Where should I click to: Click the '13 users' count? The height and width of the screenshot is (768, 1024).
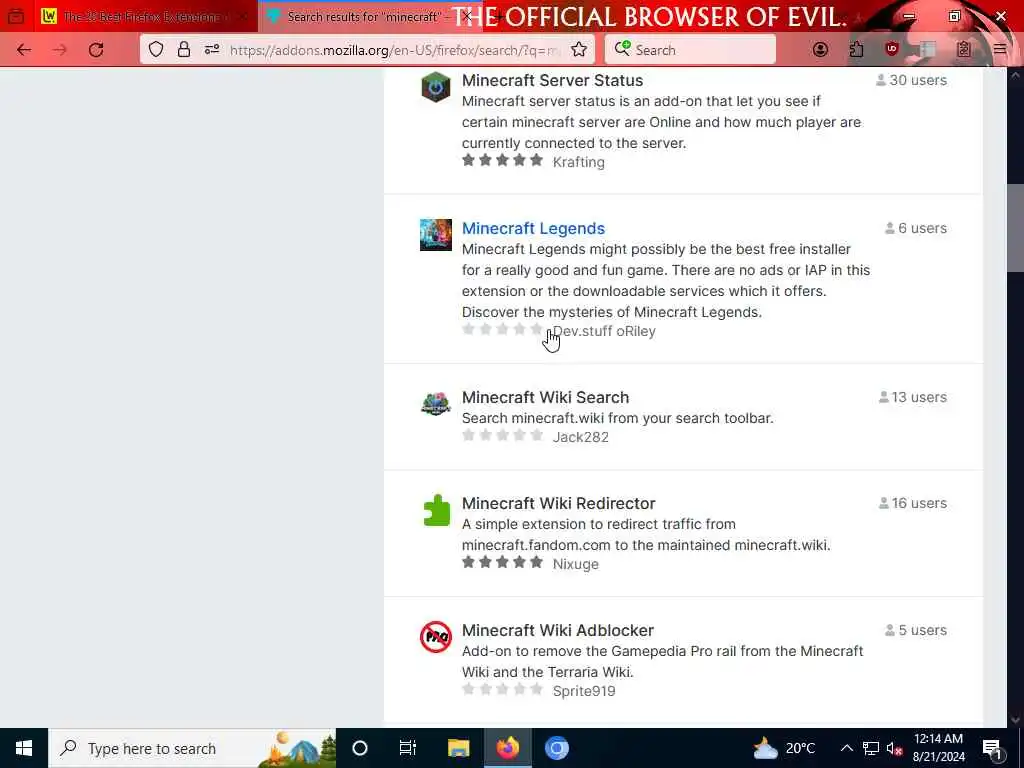(x=912, y=397)
